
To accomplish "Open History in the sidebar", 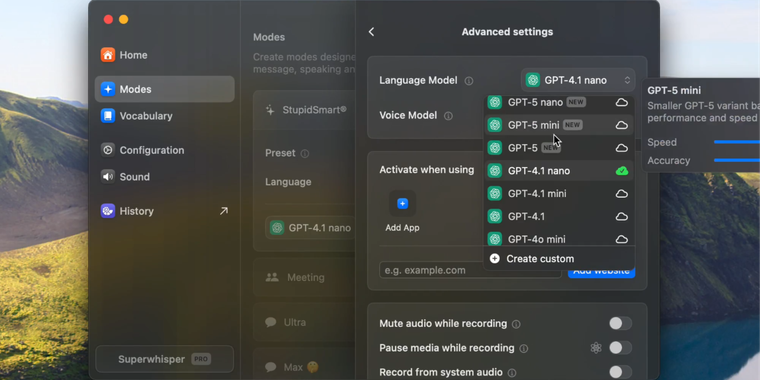I will (x=164, y=211).
